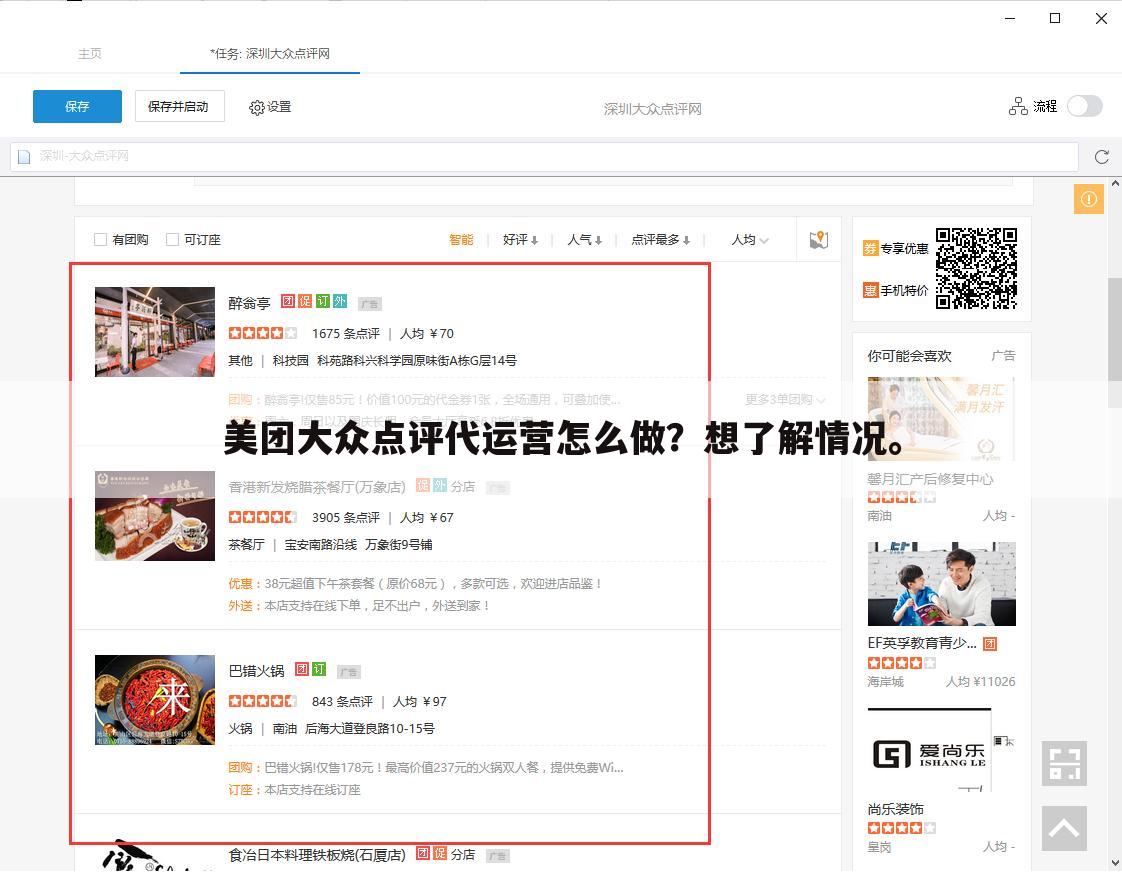Screen dimensions: 1122x880
Task: Switch to the 主页 tab
Action: pyautogui.click(x=89, y=53)
